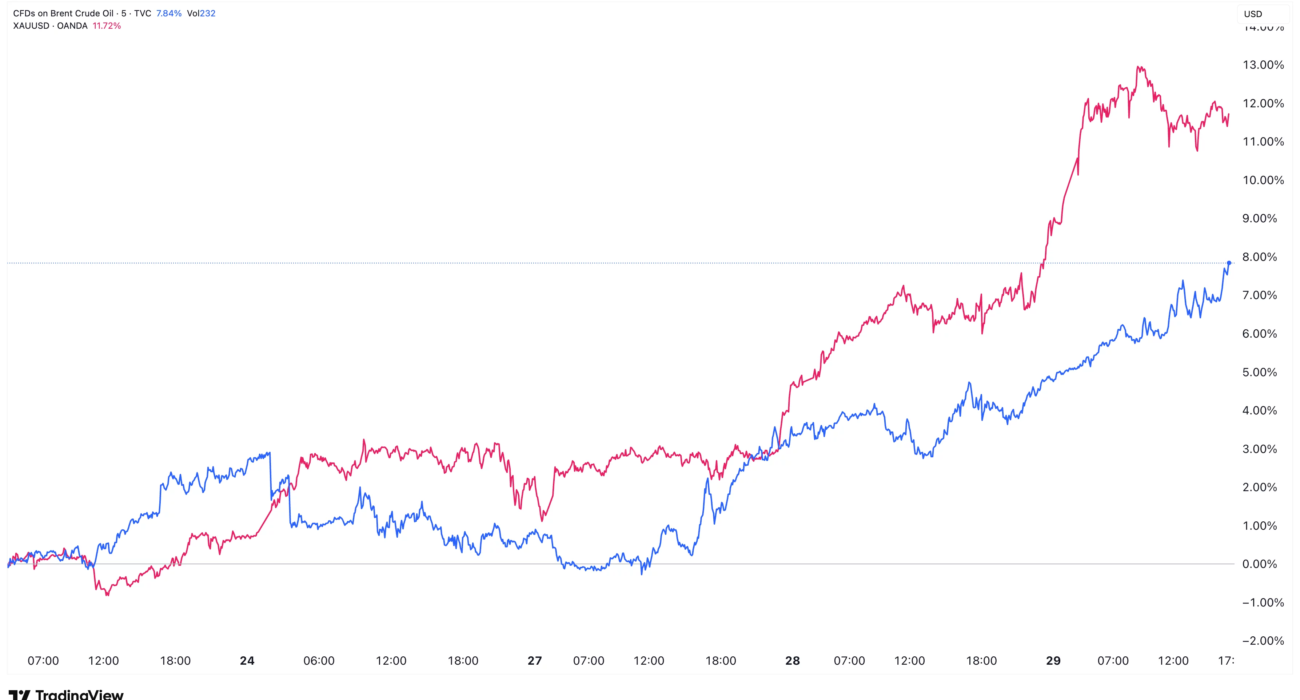Click the −2.00% price axis label
The height and width of the screenshot is (700, 1300).
1263,641
